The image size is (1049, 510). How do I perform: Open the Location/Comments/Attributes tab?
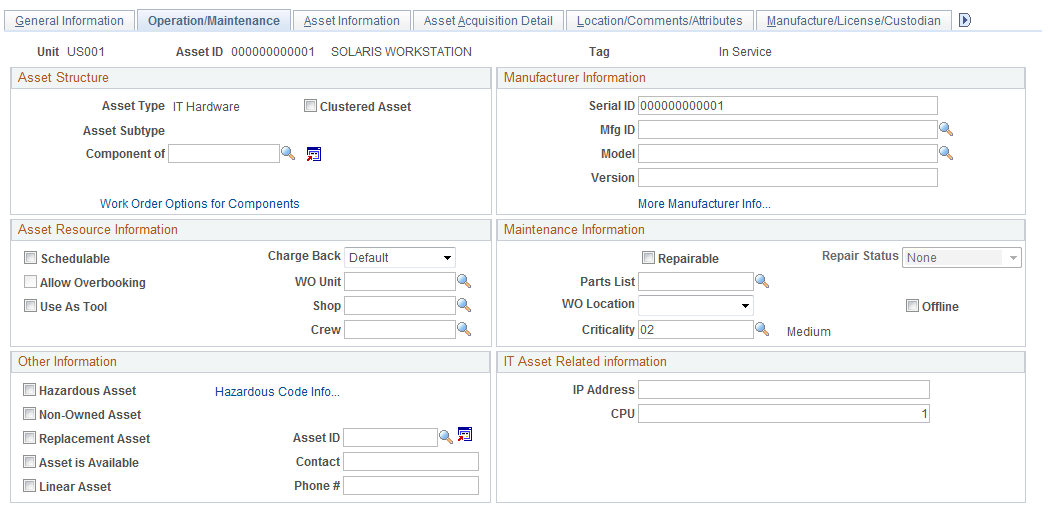[x=660, y=21]
